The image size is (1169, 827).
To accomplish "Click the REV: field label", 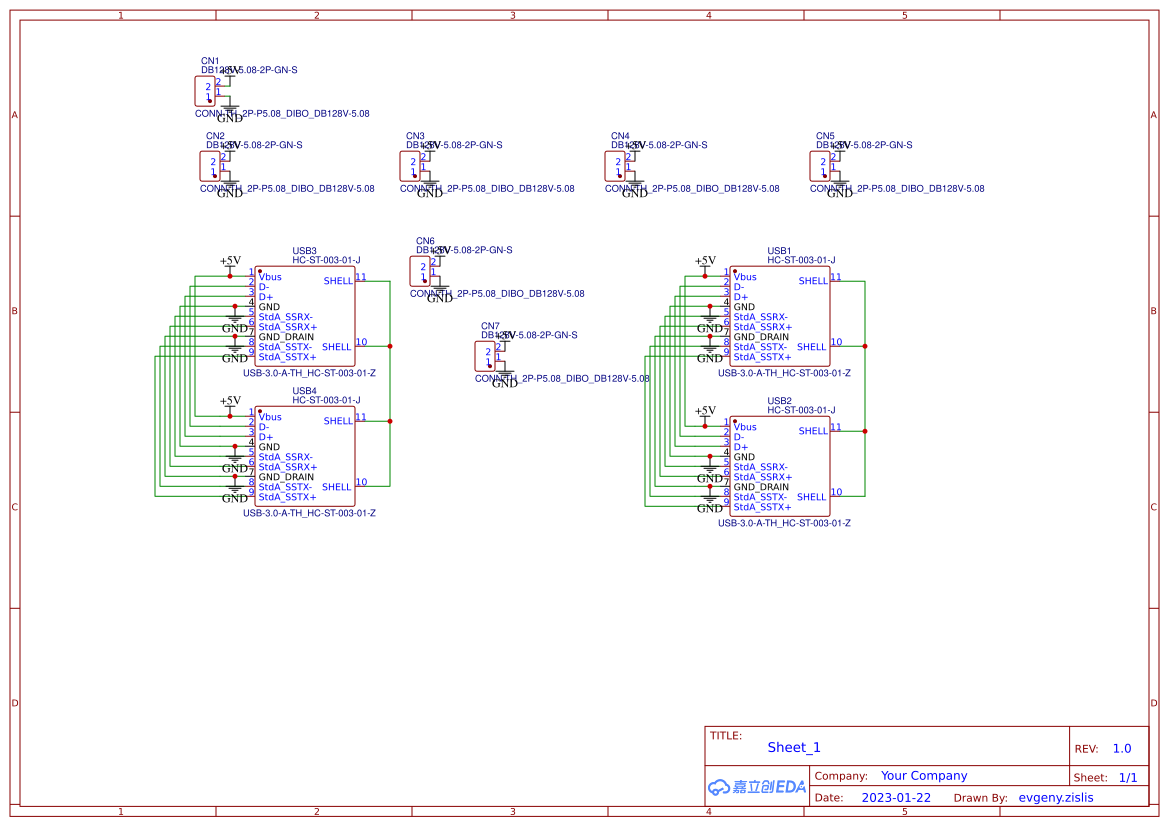I will [1086, 749].
